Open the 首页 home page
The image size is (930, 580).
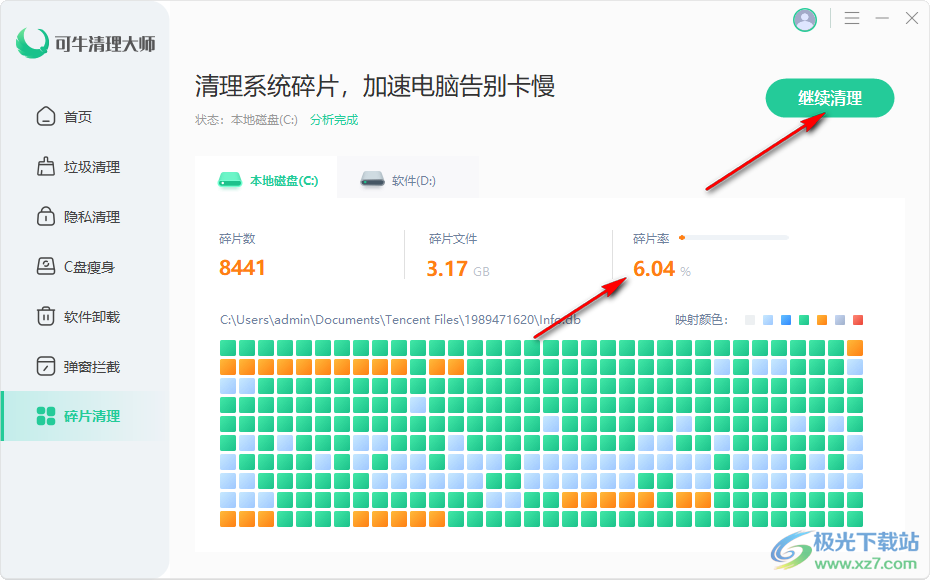point(65,117)
